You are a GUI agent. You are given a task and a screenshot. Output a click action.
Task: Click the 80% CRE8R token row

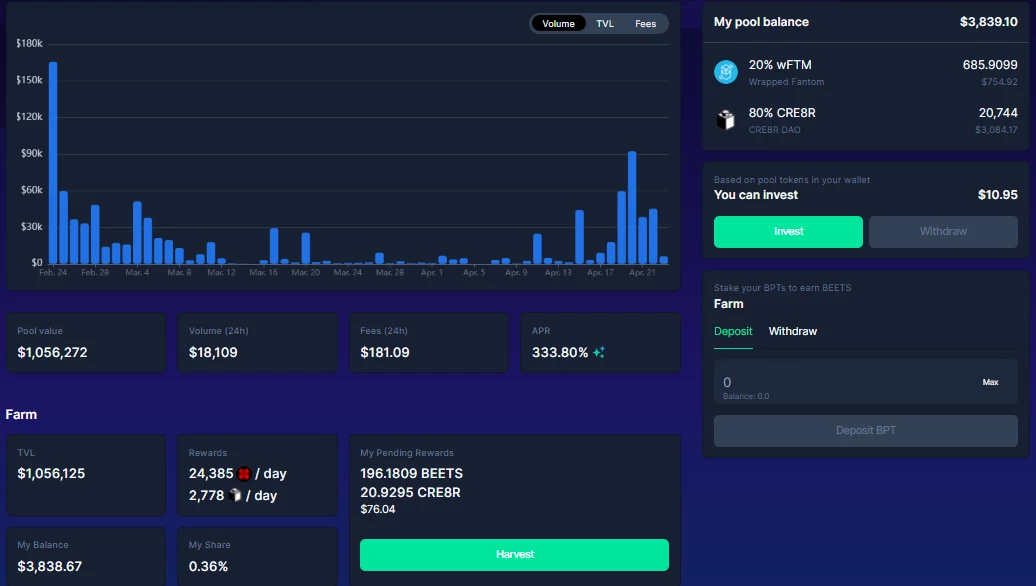tap(866, 120)
